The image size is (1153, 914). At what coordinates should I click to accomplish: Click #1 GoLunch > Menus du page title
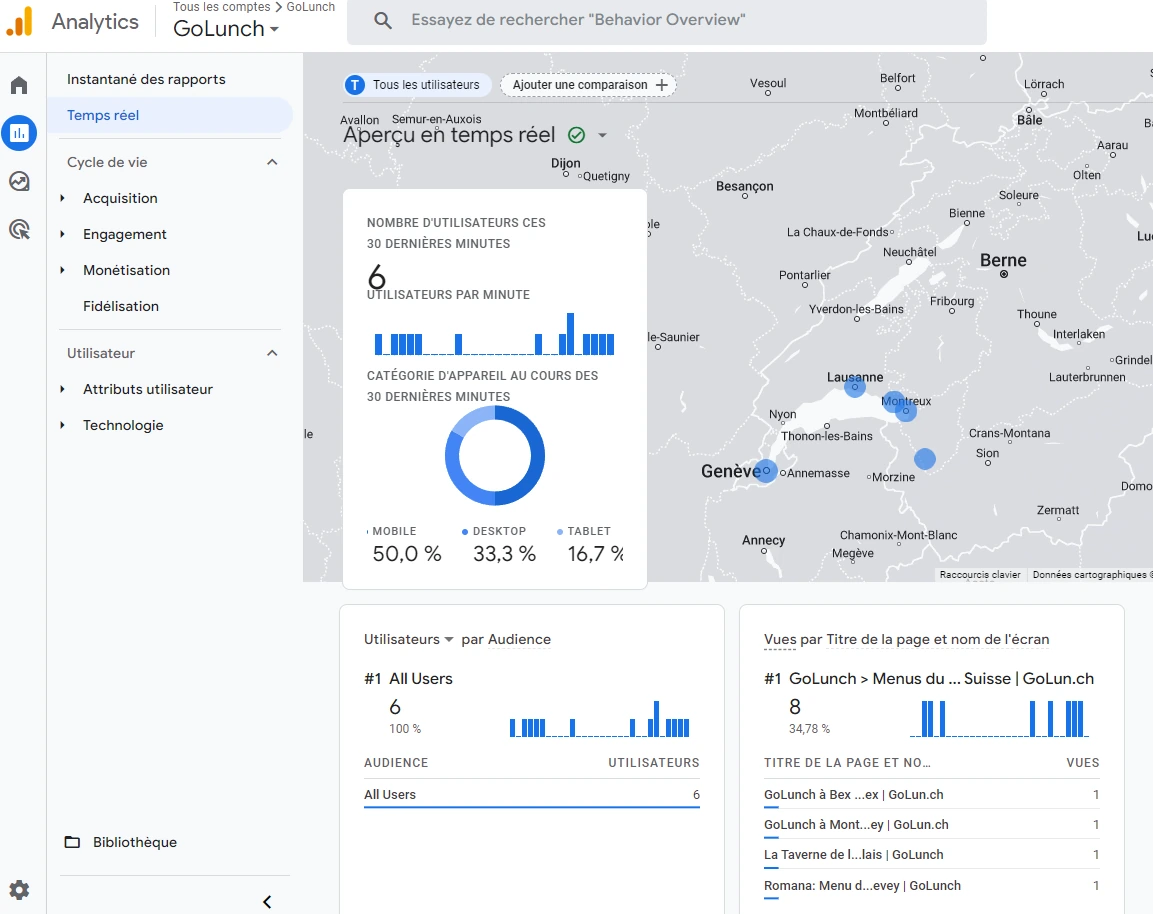click(x=929, y=679)
